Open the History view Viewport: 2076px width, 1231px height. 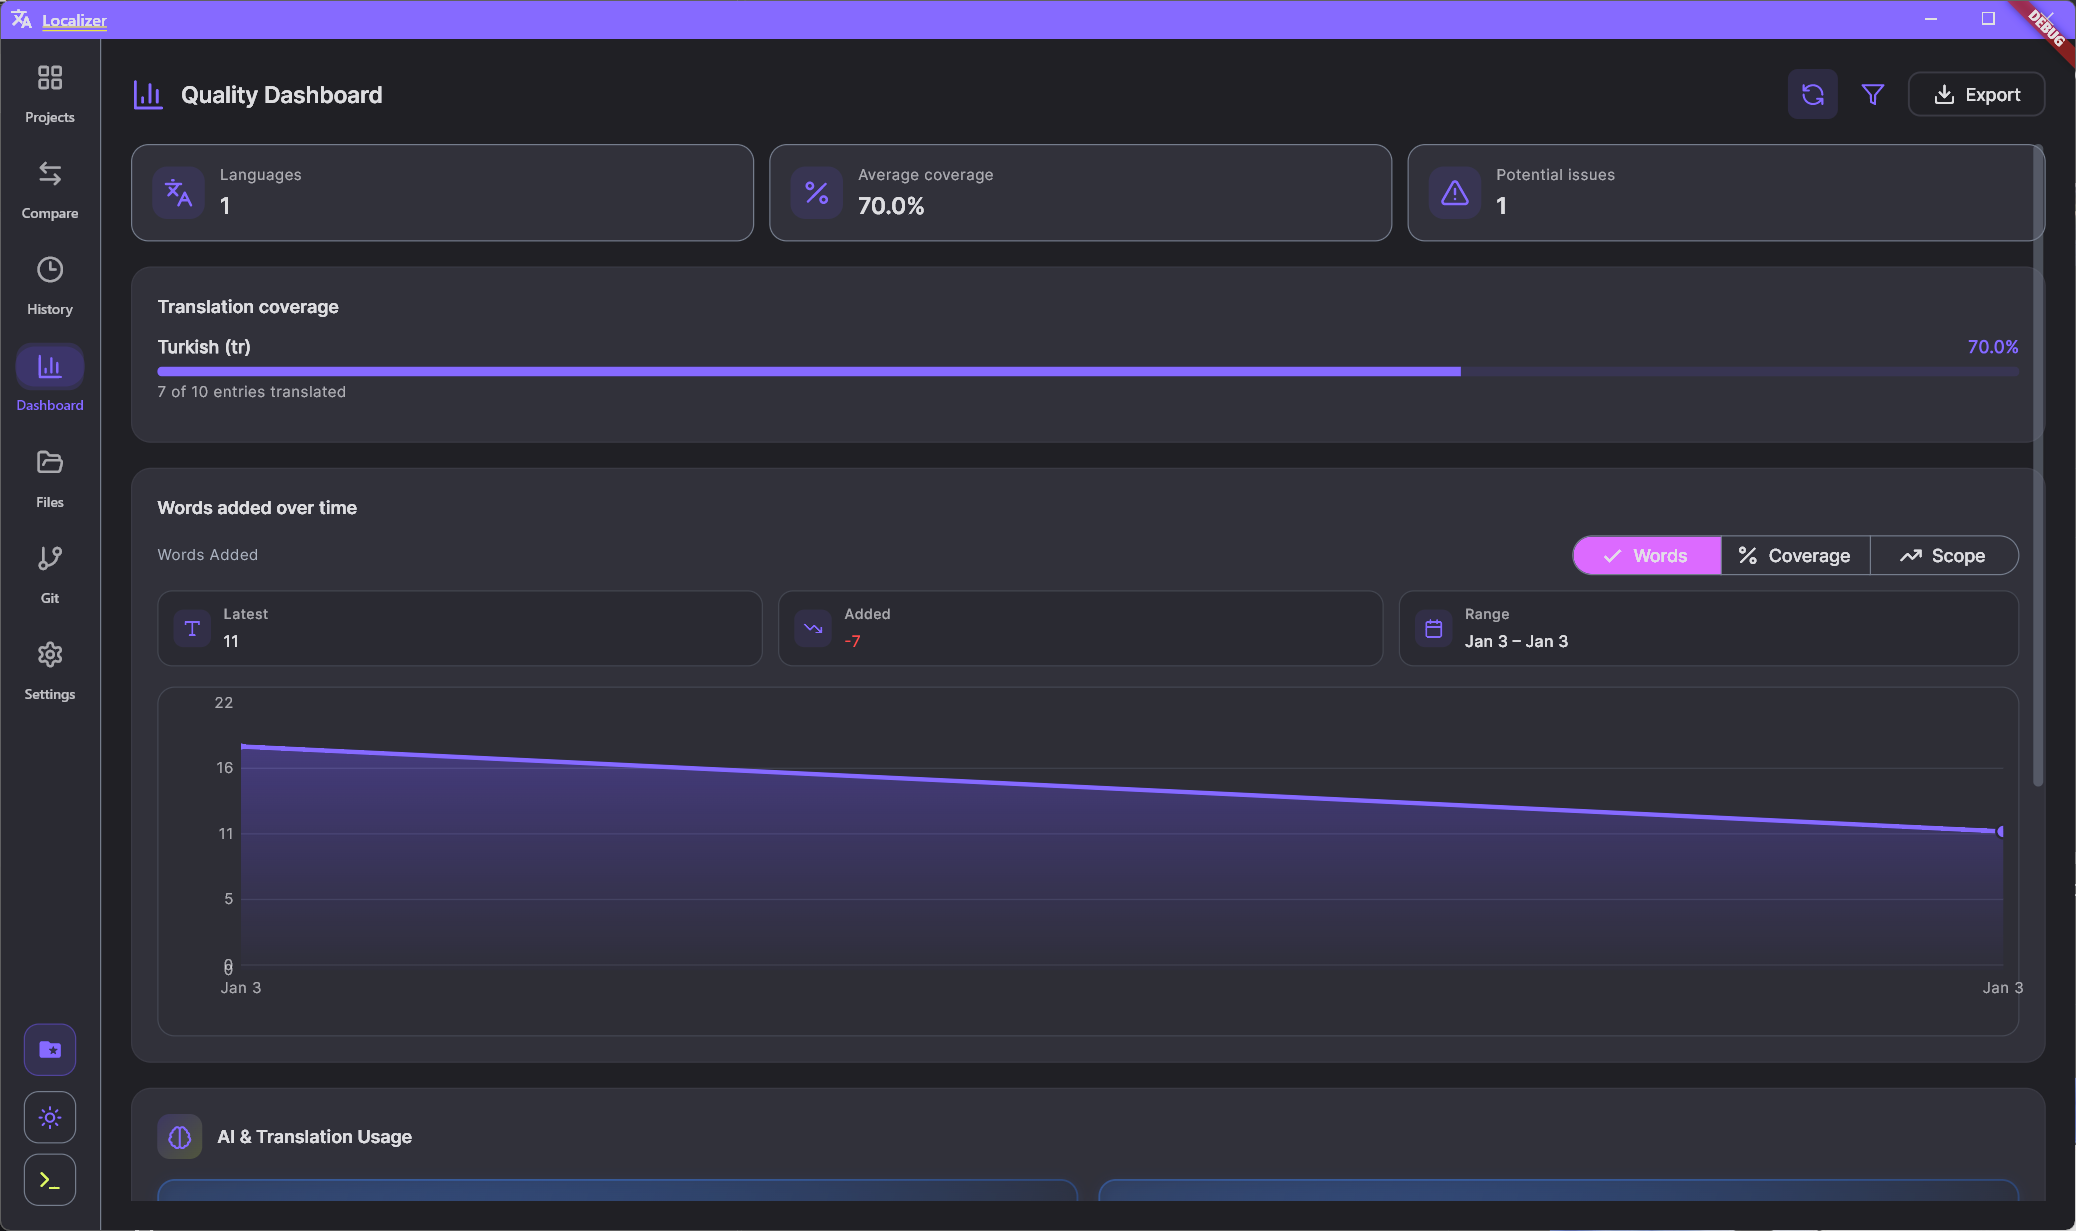(x=49, y=284)
